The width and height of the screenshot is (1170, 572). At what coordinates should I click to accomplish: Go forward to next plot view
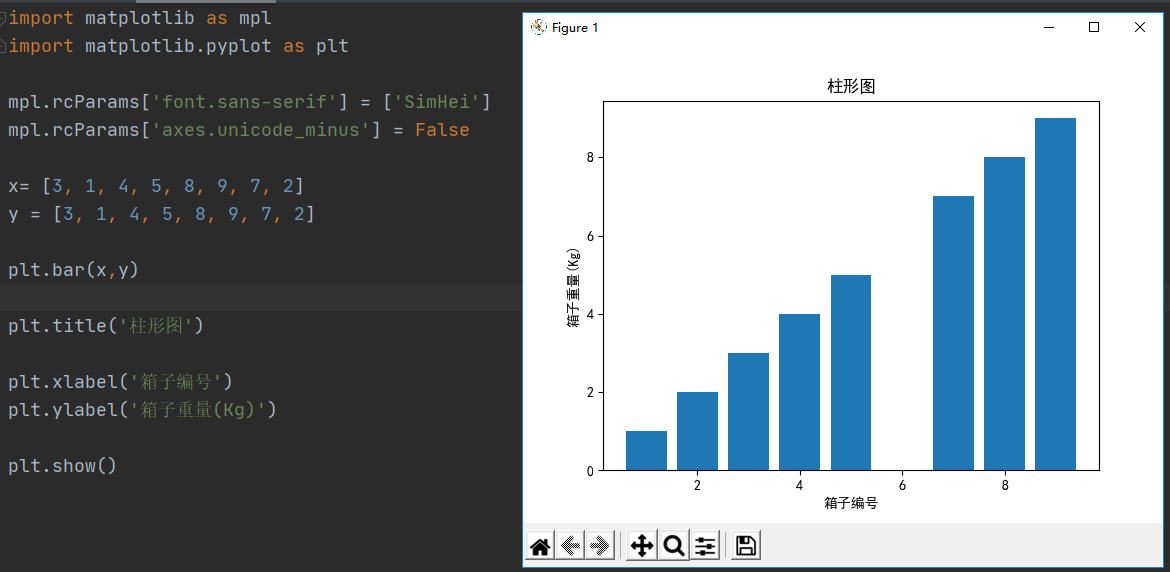point(599,547)
